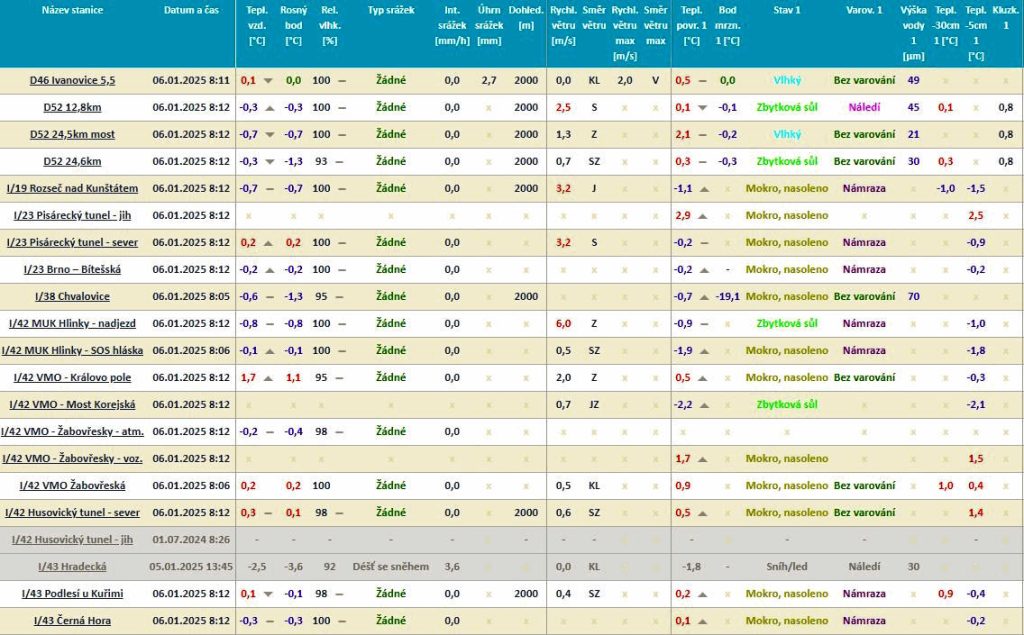Go to the D52 24,5km most station
The image size is (1024, 635).
72,135
